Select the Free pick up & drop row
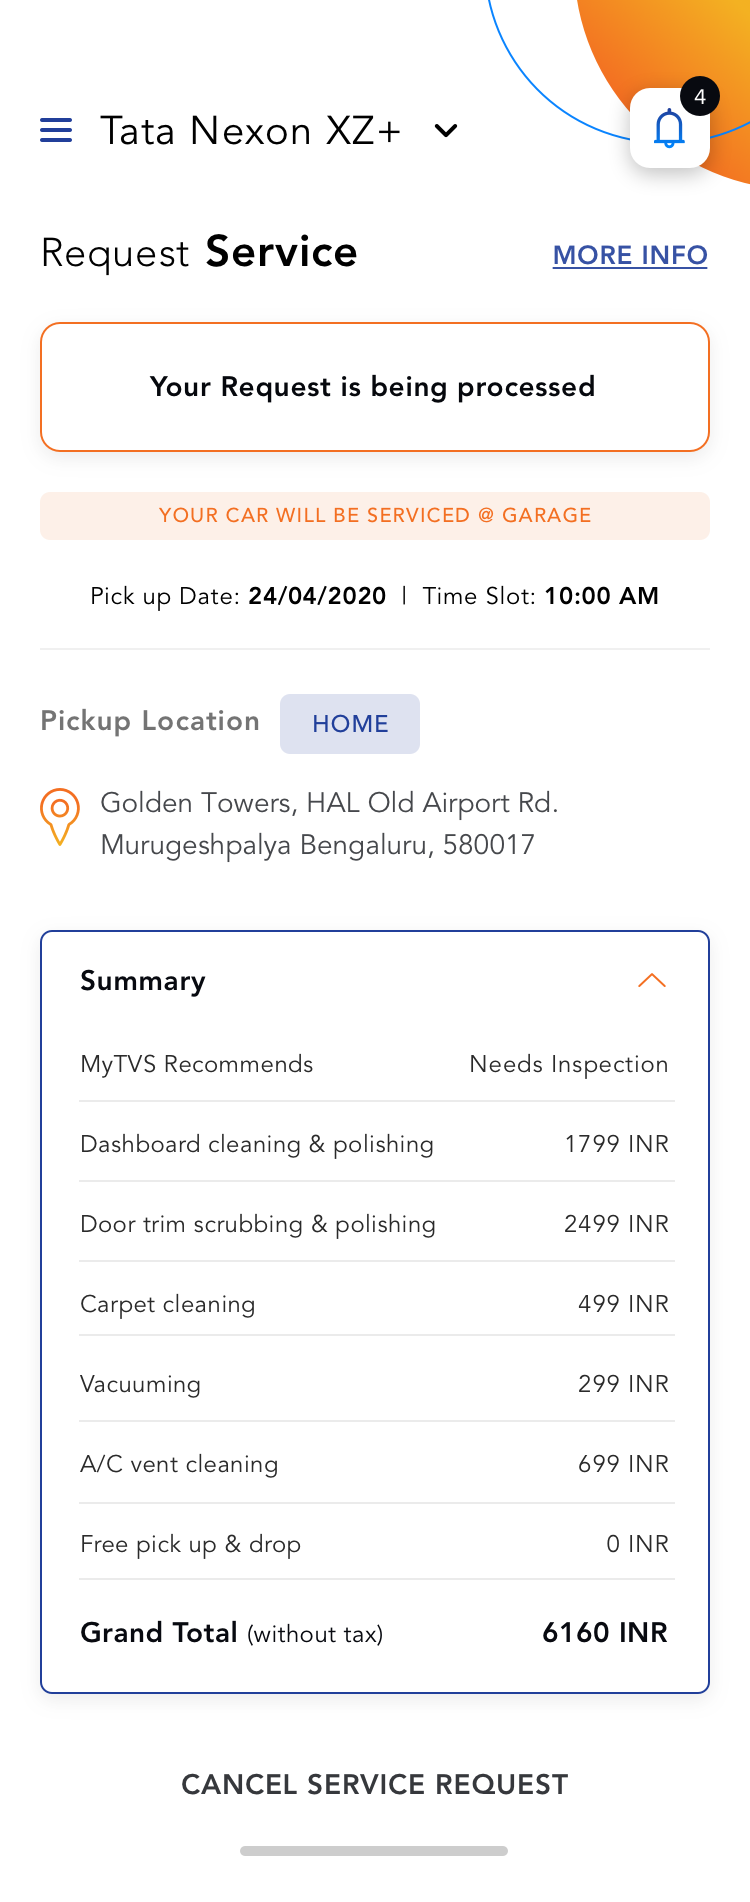 (x=375, y=1544)
